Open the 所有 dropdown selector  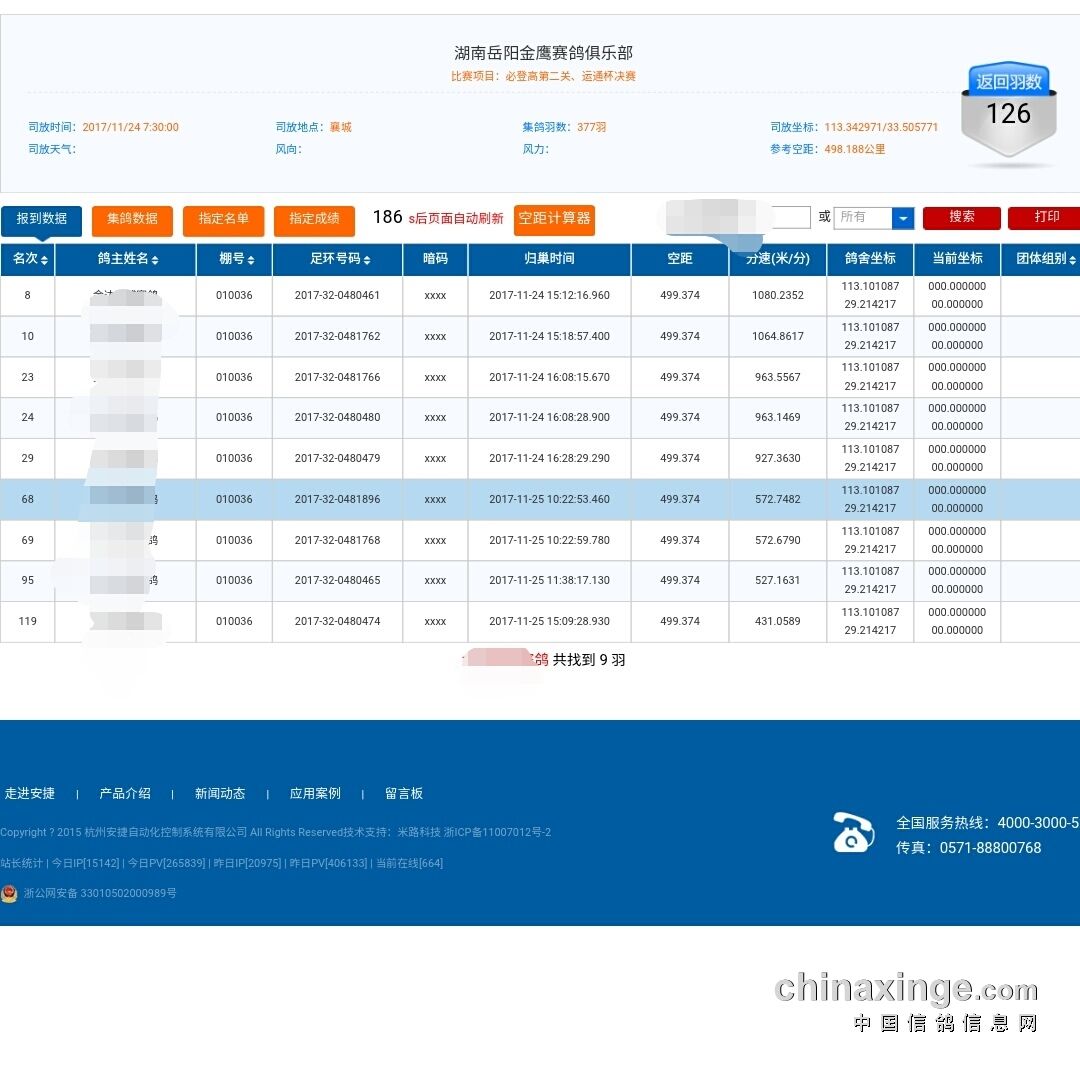[902, 218]
